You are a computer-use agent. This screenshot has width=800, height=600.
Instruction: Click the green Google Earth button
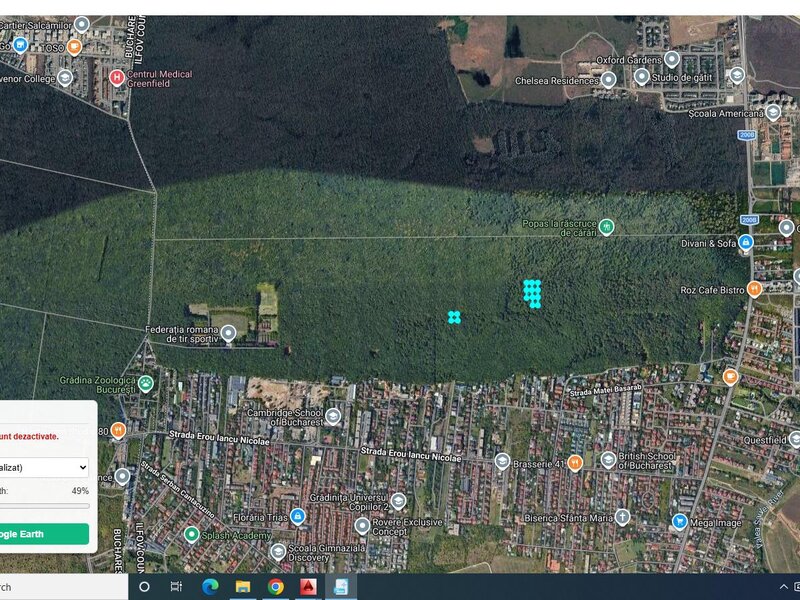pyautogui.click(x=44, y=534)
